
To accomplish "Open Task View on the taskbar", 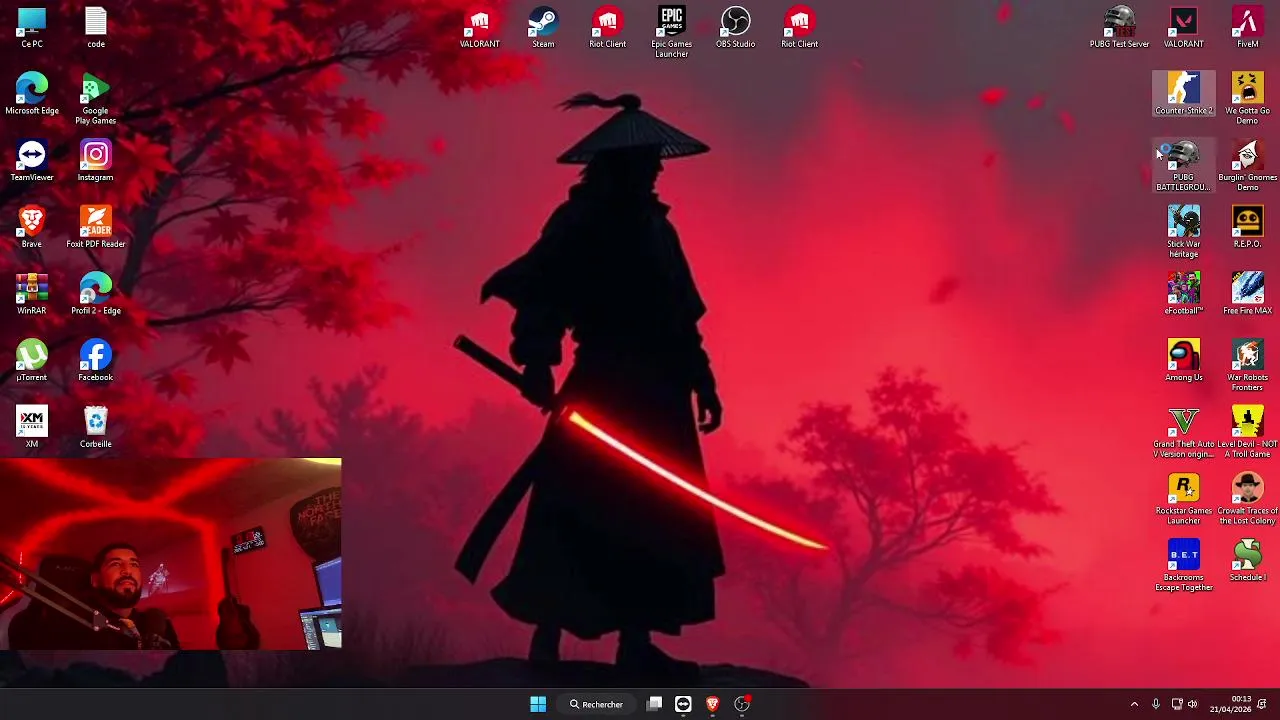I will tap(654, 704).
